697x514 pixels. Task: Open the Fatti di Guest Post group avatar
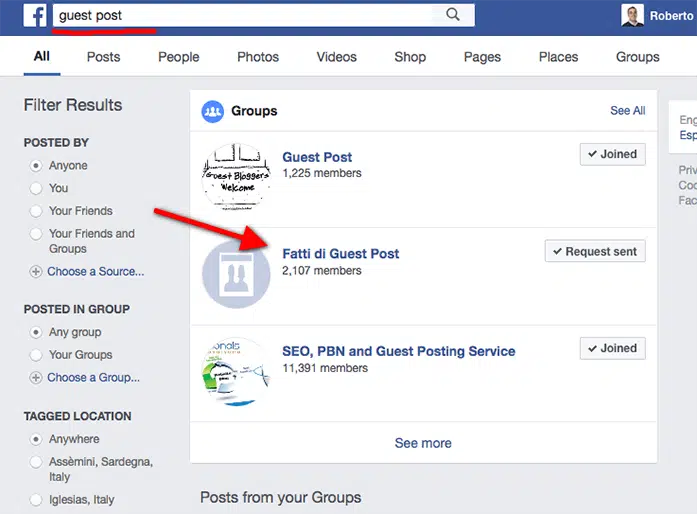pos(236,274)
